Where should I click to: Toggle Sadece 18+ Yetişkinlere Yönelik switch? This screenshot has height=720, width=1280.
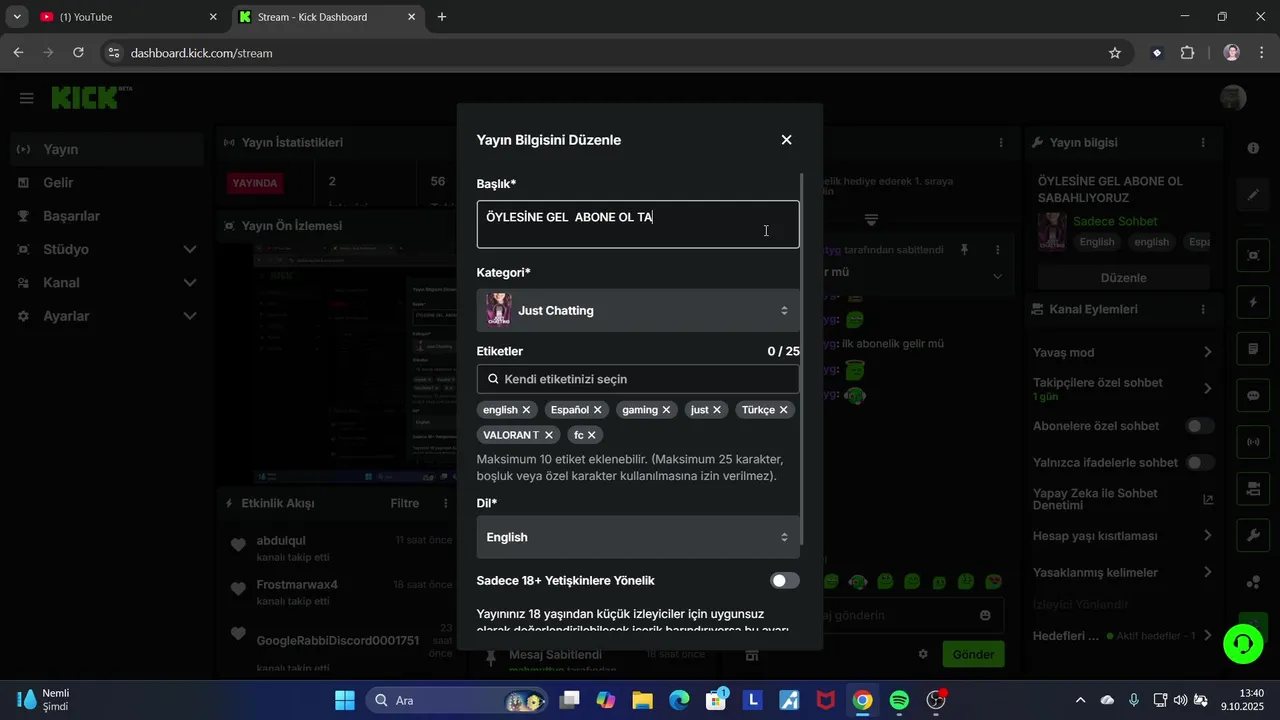[x=785, y=581]
